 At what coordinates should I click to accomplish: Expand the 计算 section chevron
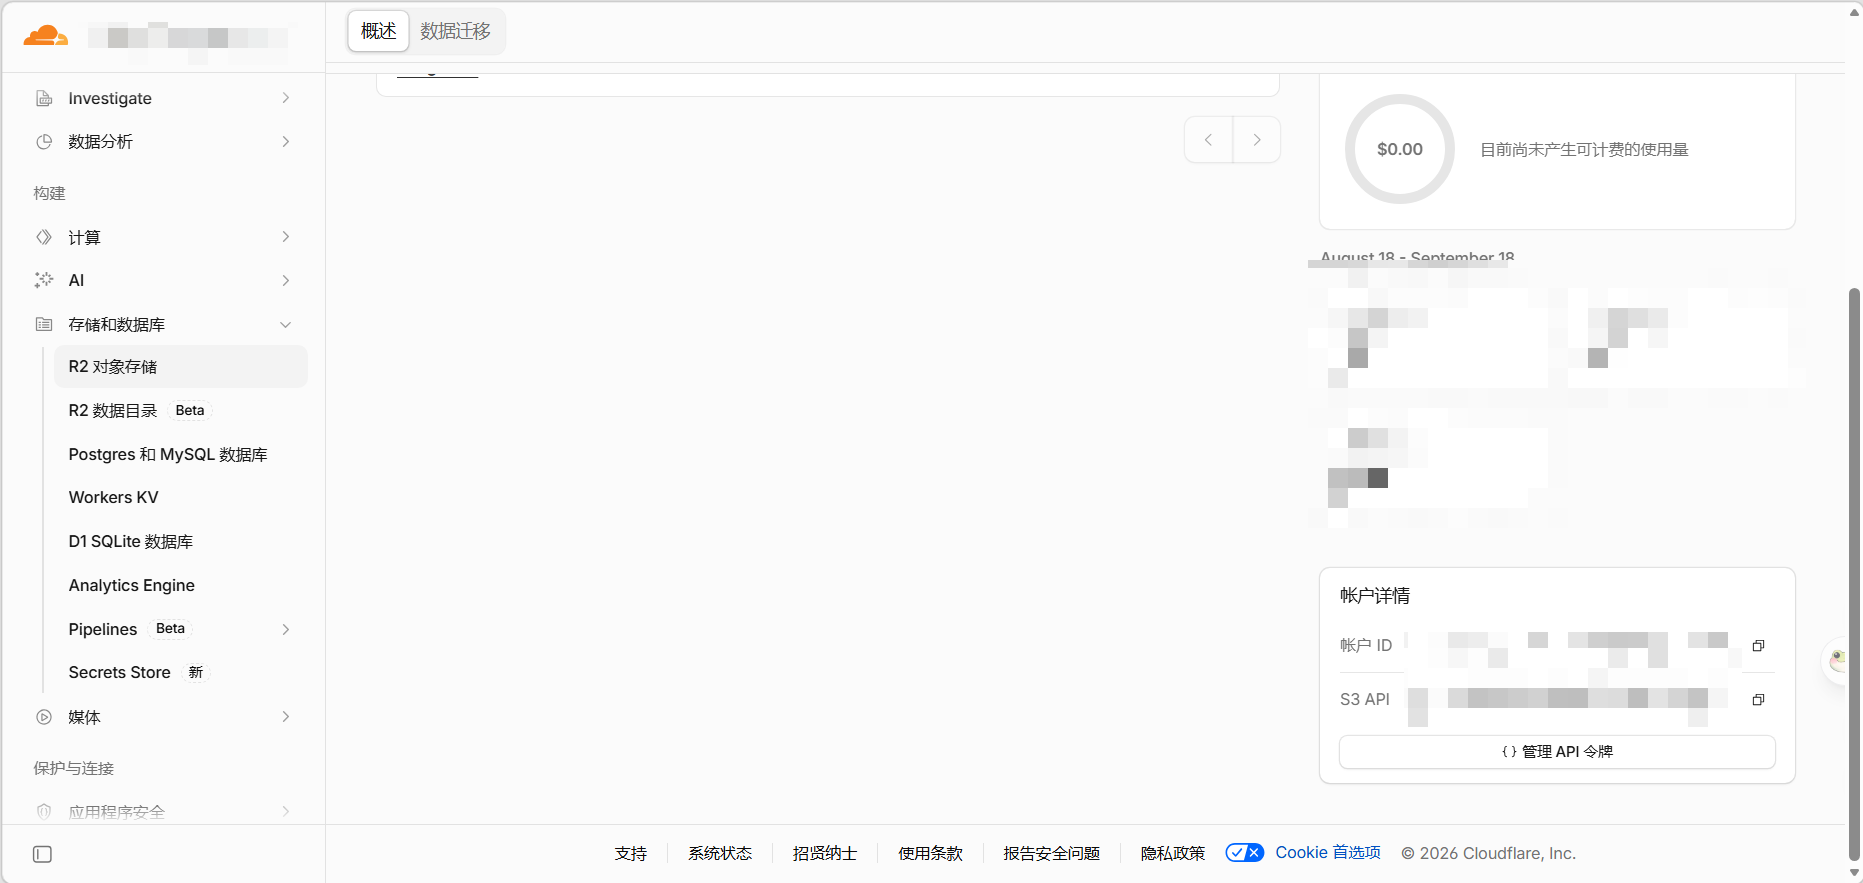286,237
